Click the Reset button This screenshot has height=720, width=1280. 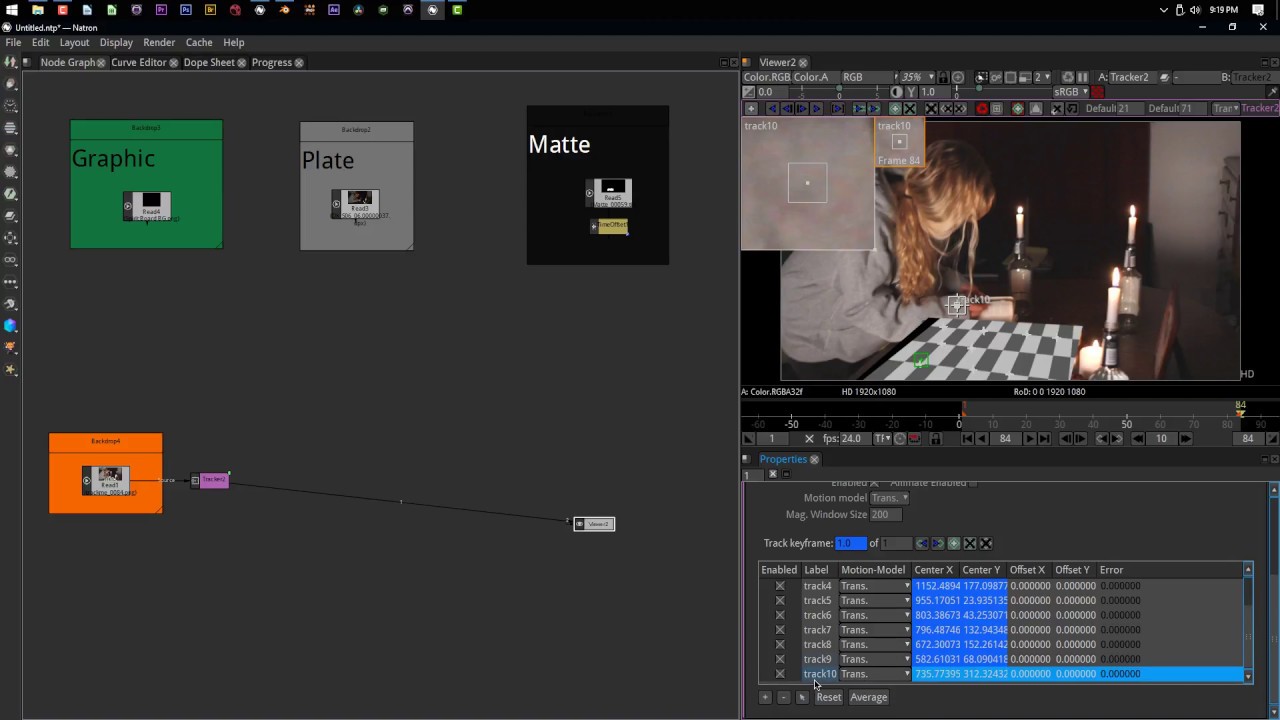click(829, 697)
